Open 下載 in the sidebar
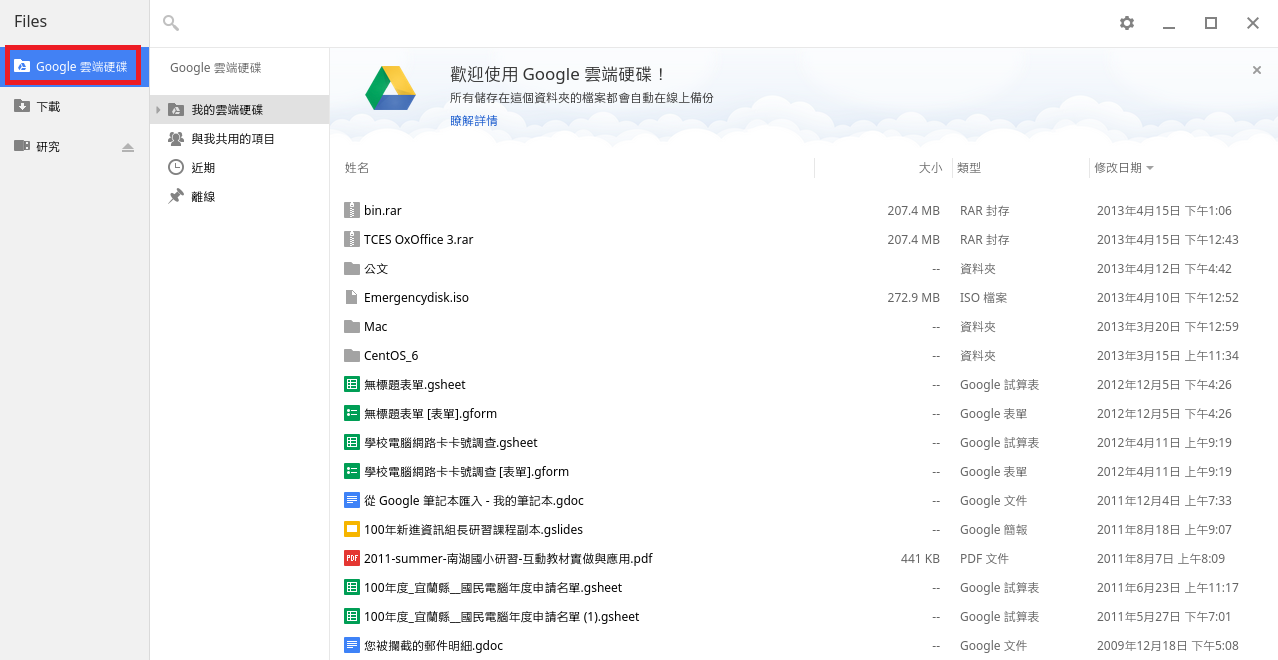This screenshot has width=1278, height=660. pos(74,106)
